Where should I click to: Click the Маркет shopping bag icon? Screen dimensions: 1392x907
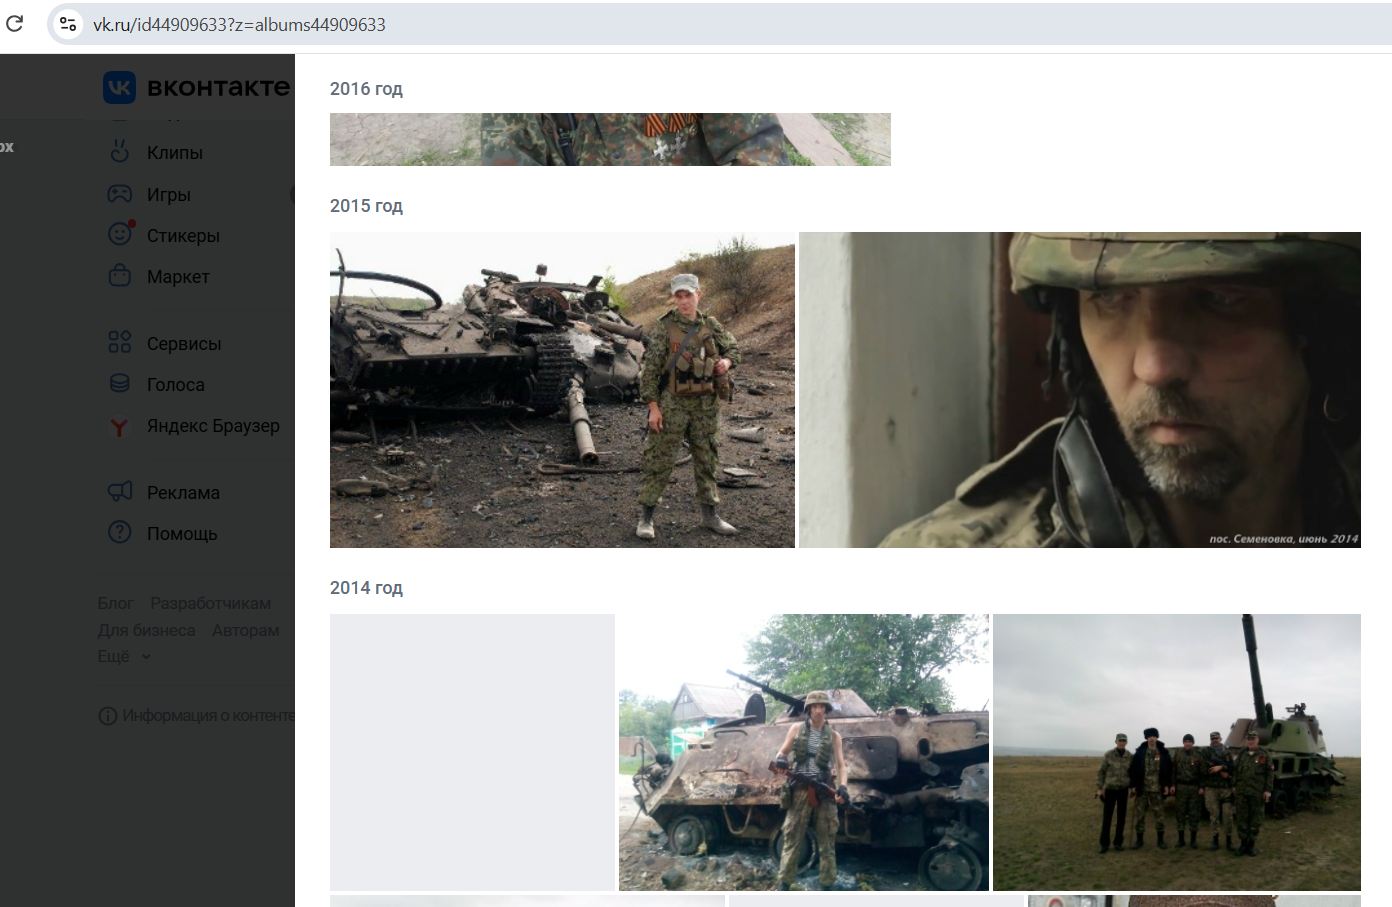[119, 276]
